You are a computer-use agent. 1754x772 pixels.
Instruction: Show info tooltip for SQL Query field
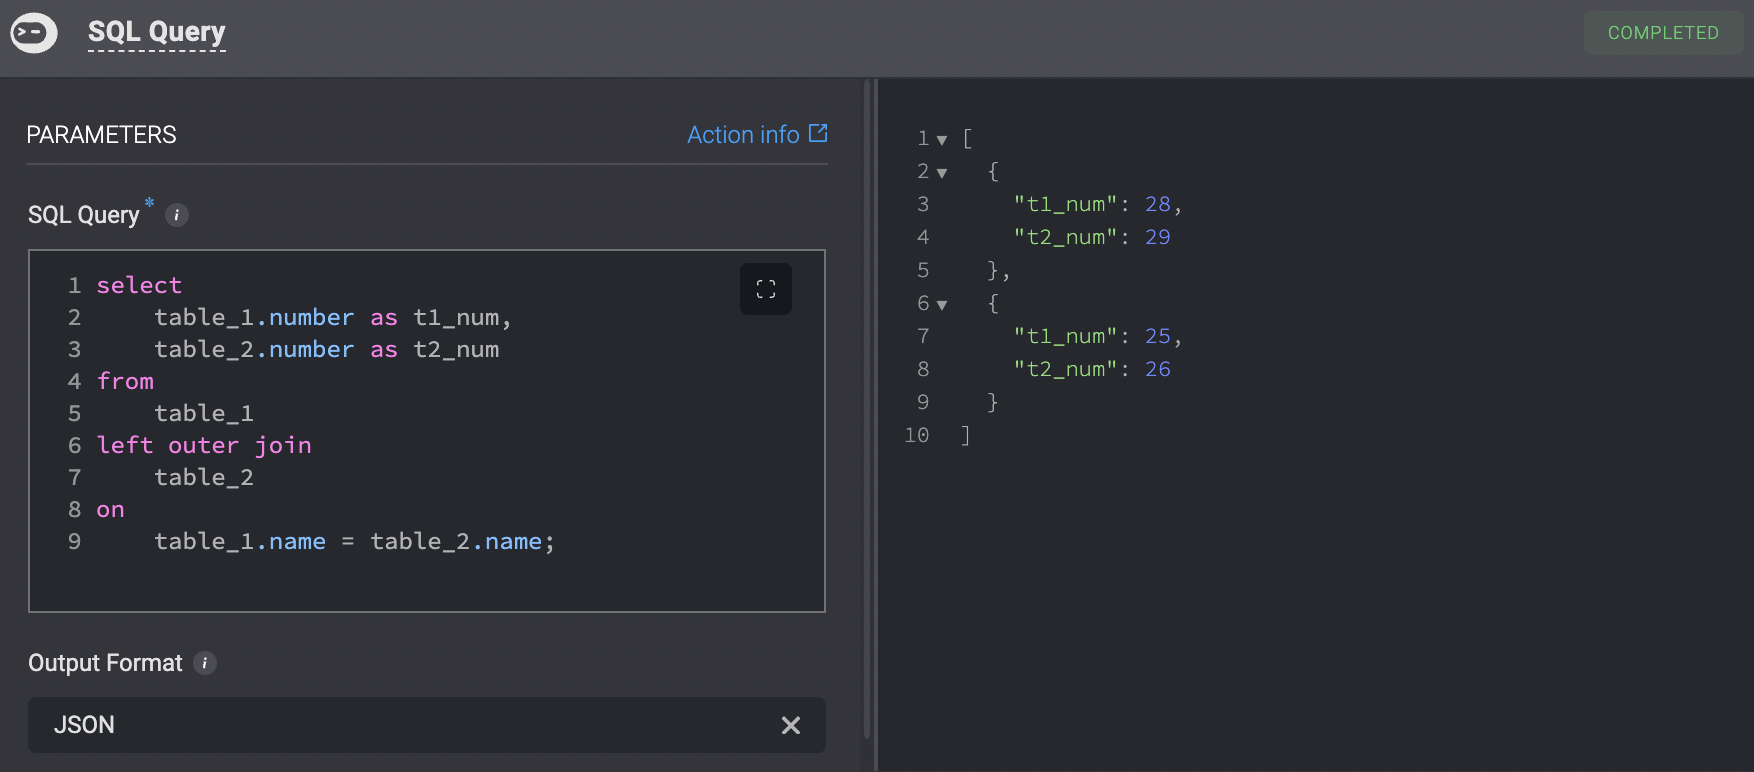[177, 215]
